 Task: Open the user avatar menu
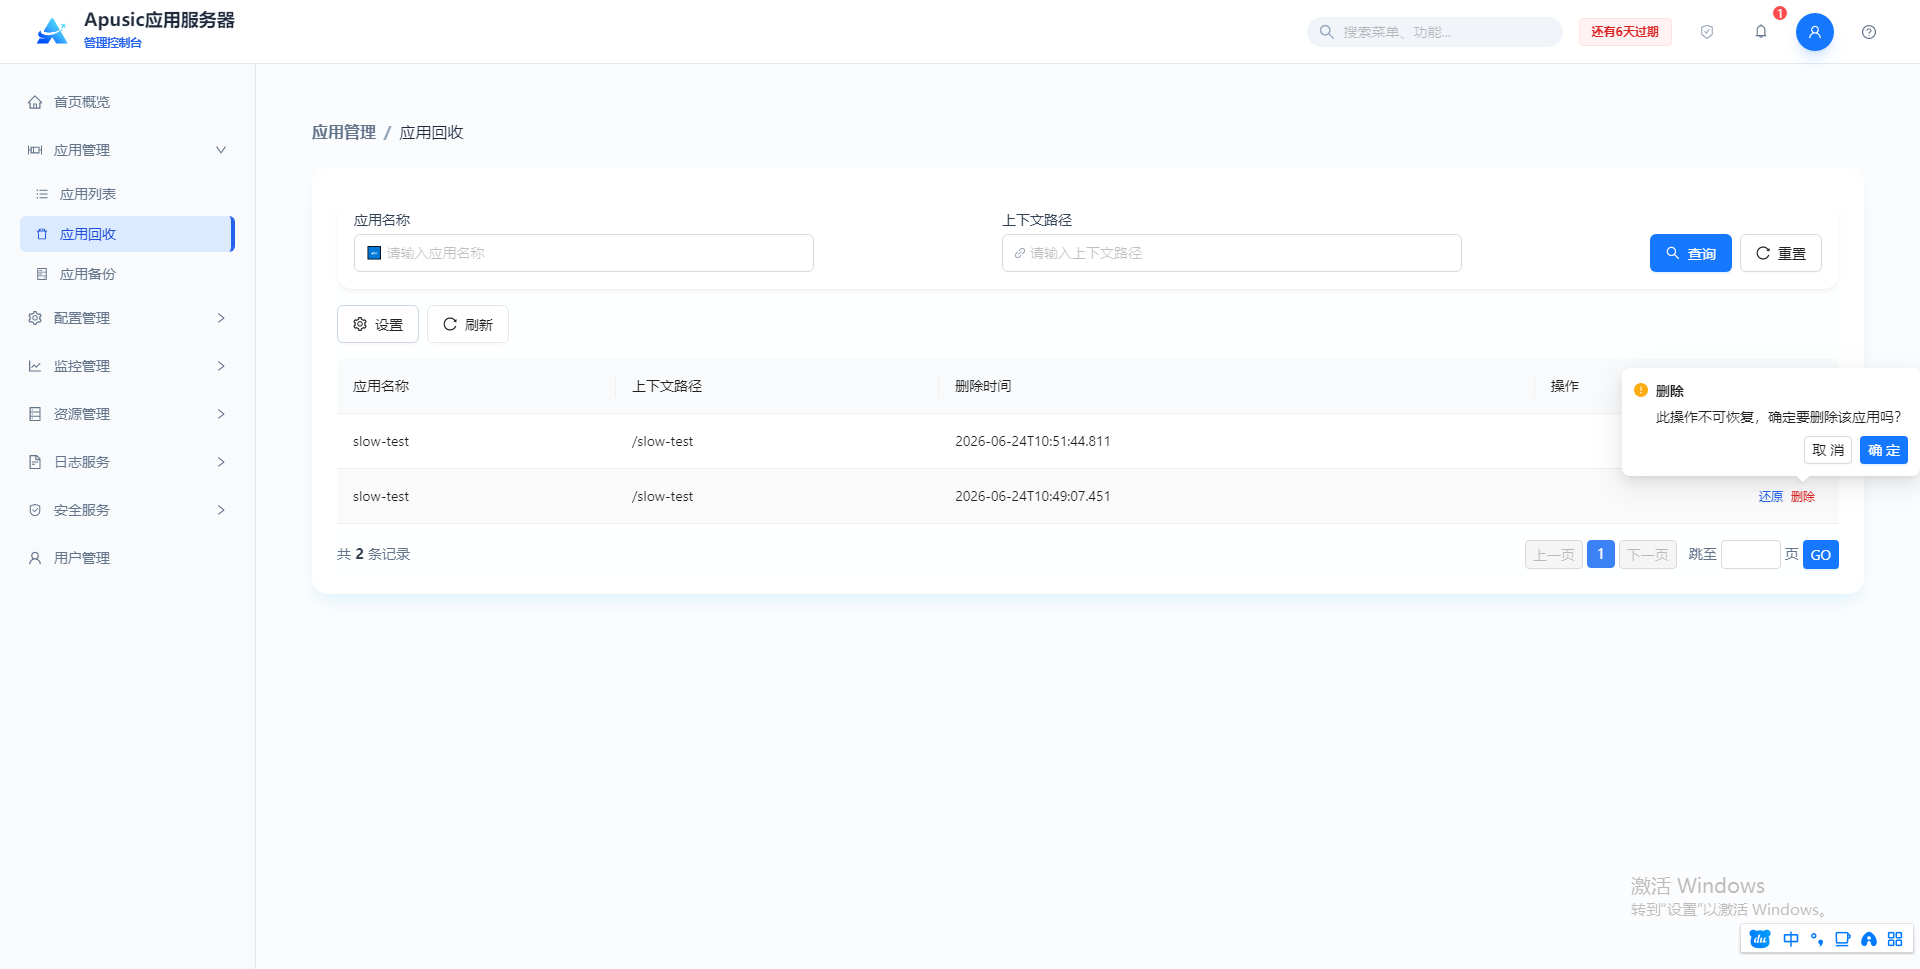(x=1814, y=32)
